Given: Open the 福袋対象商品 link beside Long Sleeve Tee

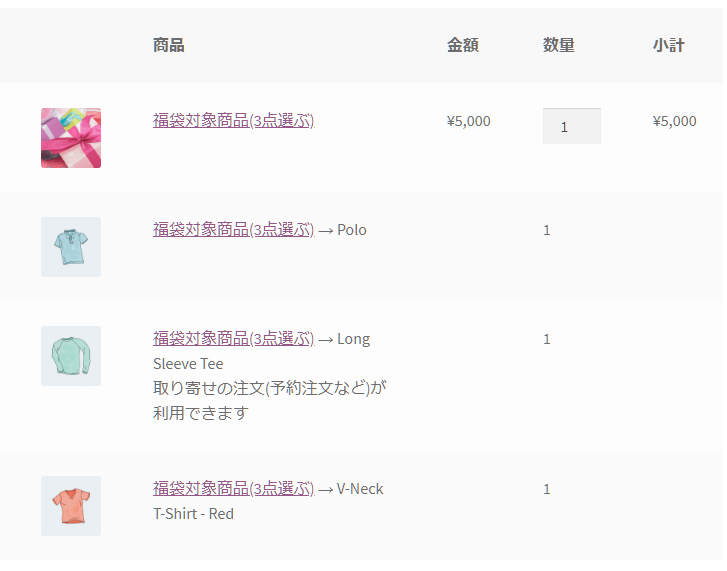Looking at the screenshot, I should tap(234, 338).
